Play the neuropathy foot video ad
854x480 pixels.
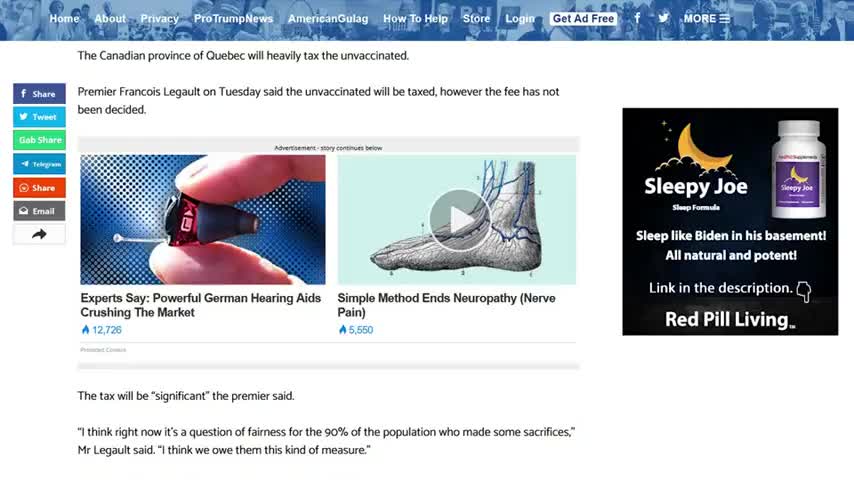click(x=459, y=220)
